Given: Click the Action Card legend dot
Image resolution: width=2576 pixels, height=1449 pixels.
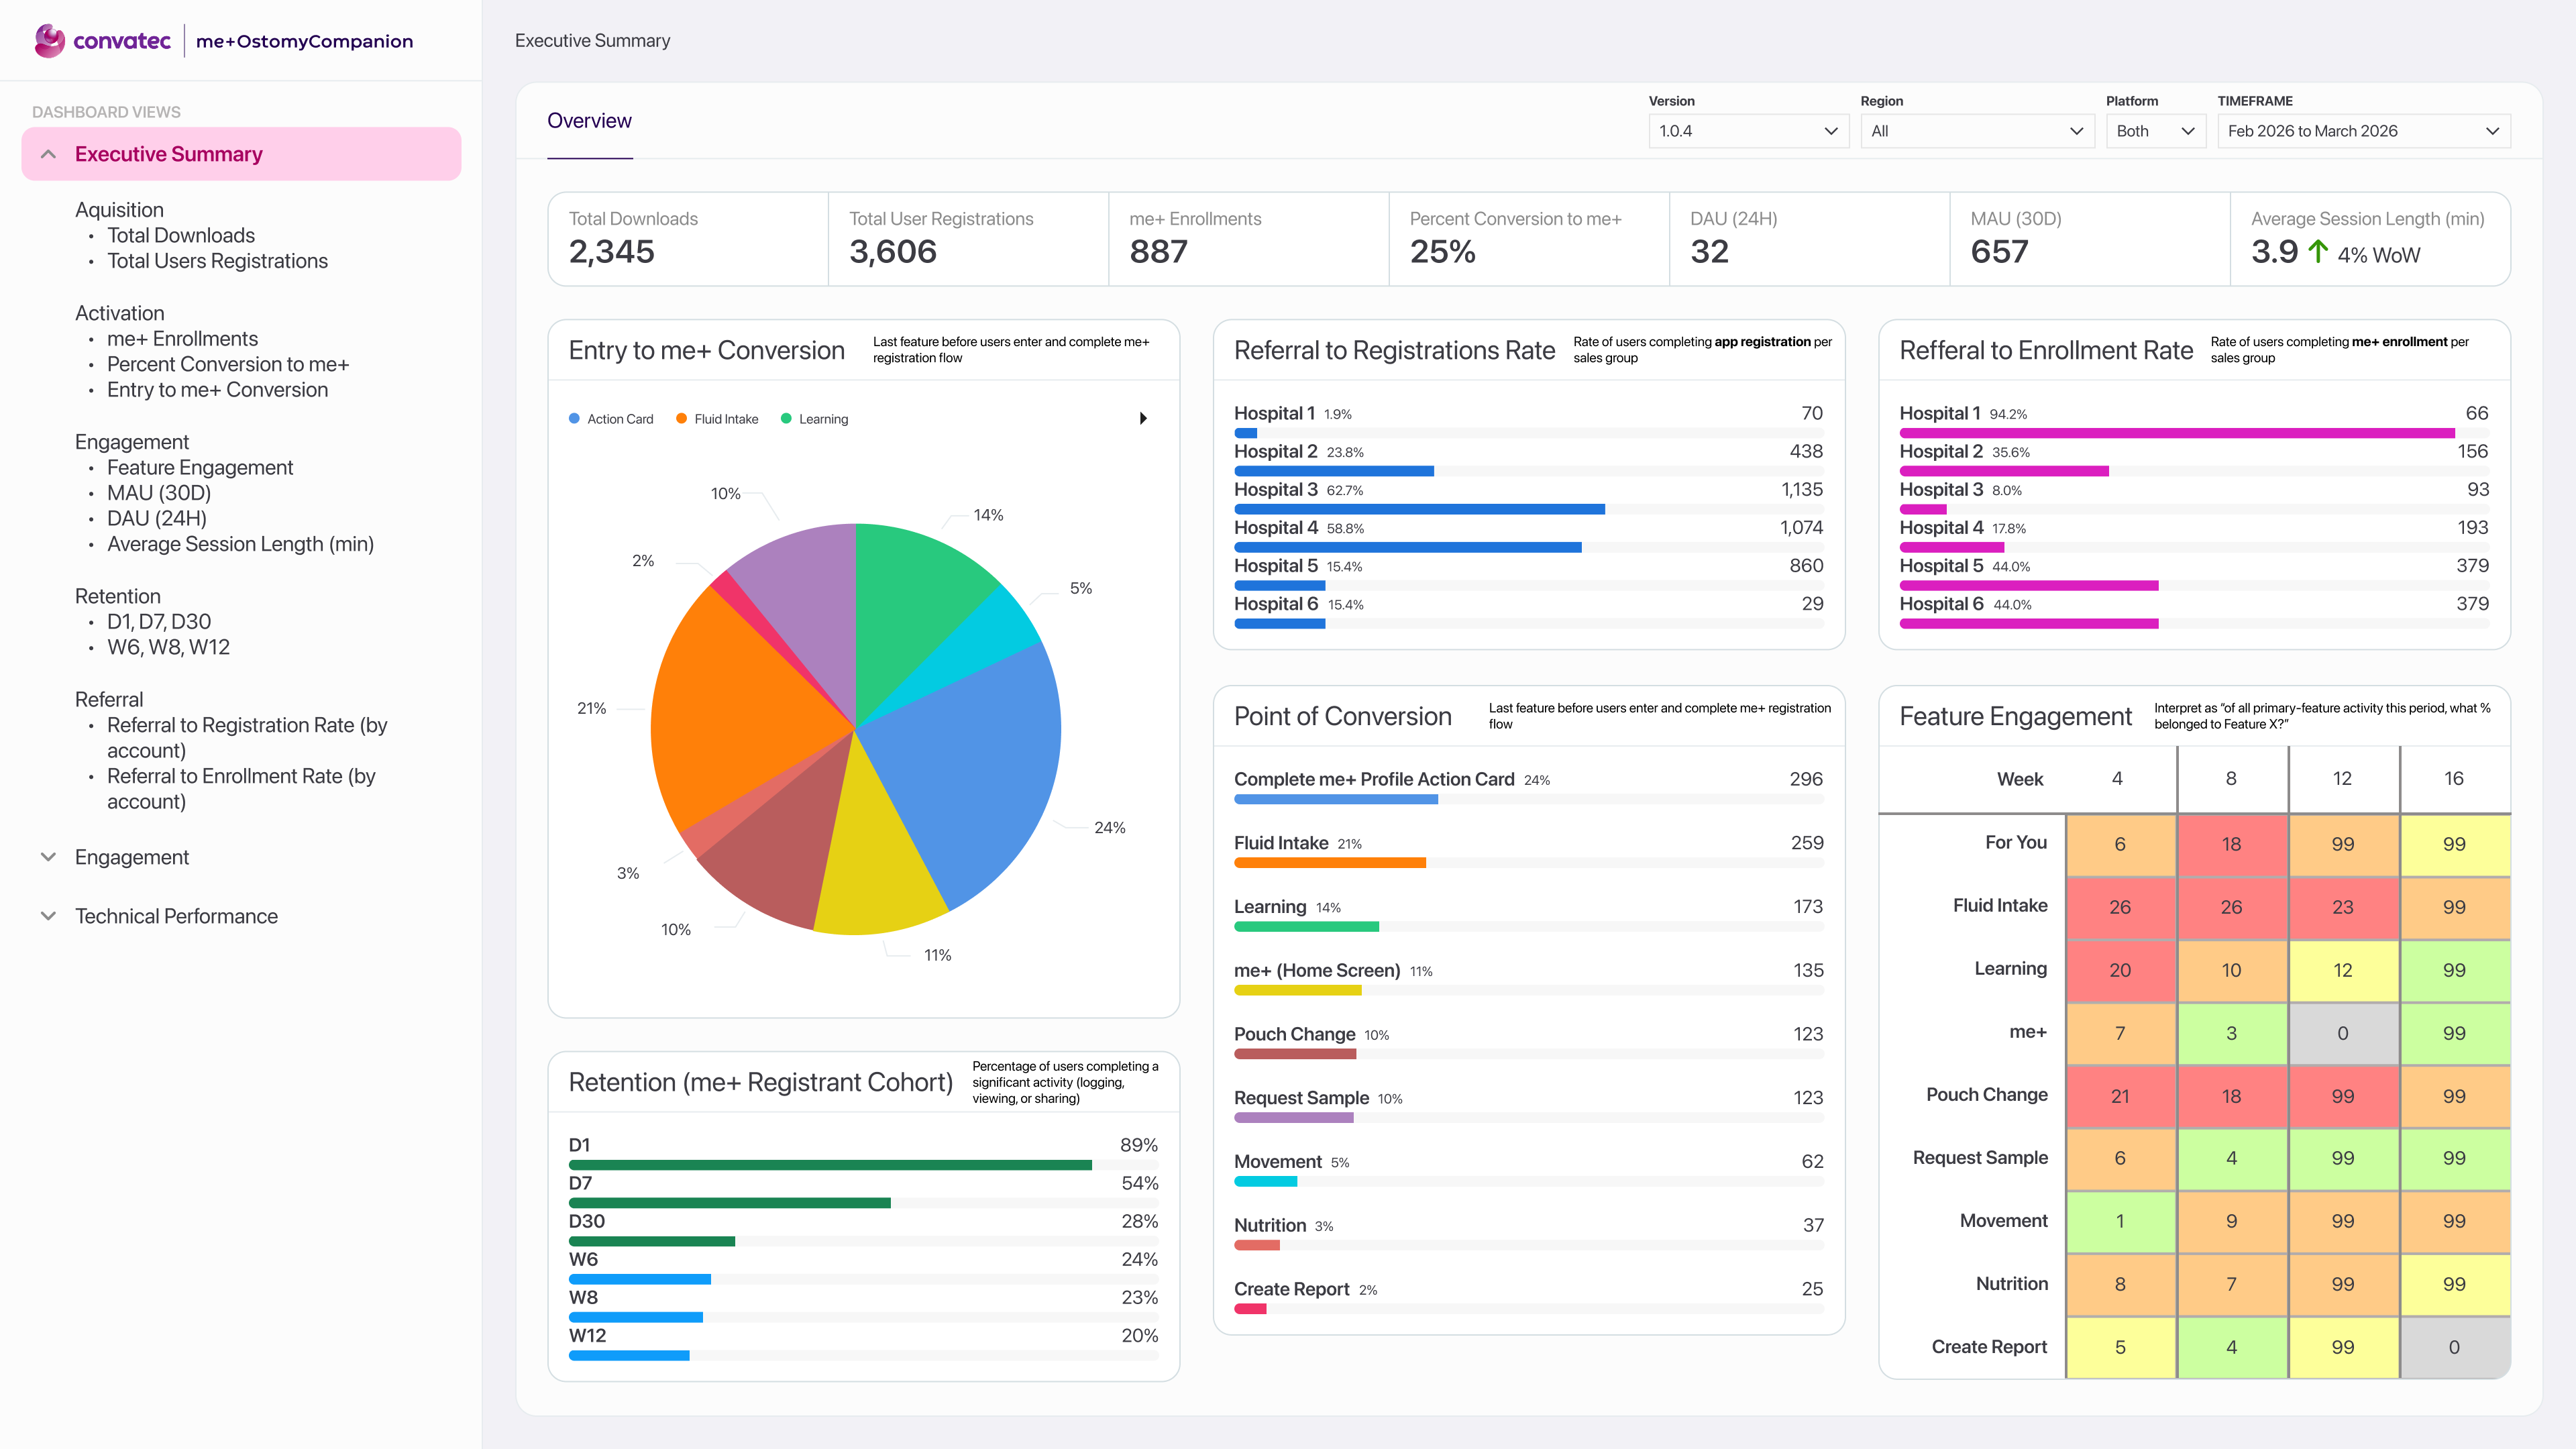Looking at the screenshot, I should click(574, 419).
